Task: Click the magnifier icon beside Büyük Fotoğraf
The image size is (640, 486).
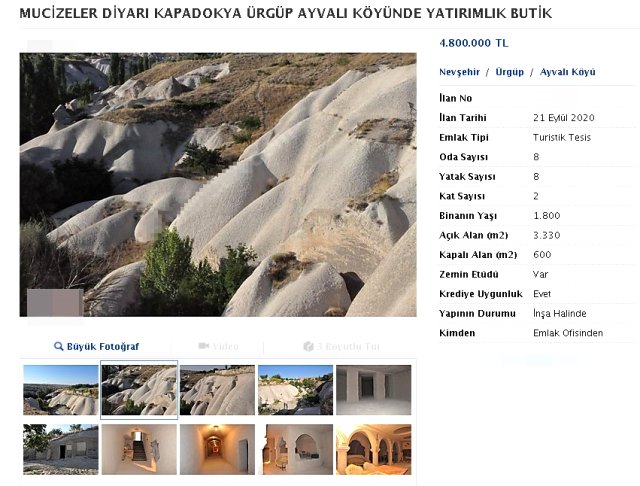Action: pos(59,346)
